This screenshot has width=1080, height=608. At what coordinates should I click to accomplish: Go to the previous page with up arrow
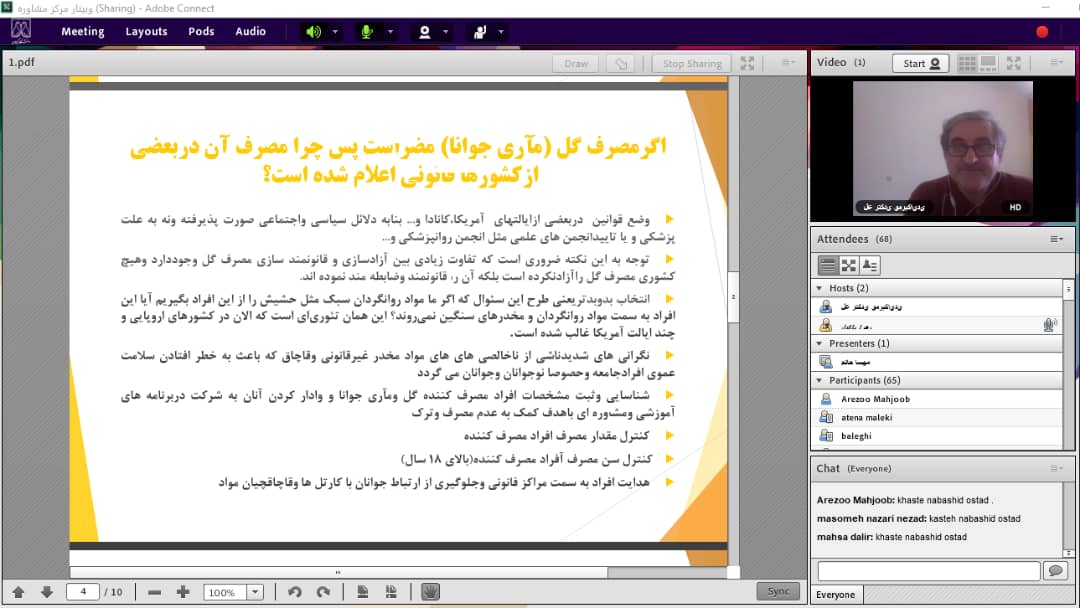[18, 592]
